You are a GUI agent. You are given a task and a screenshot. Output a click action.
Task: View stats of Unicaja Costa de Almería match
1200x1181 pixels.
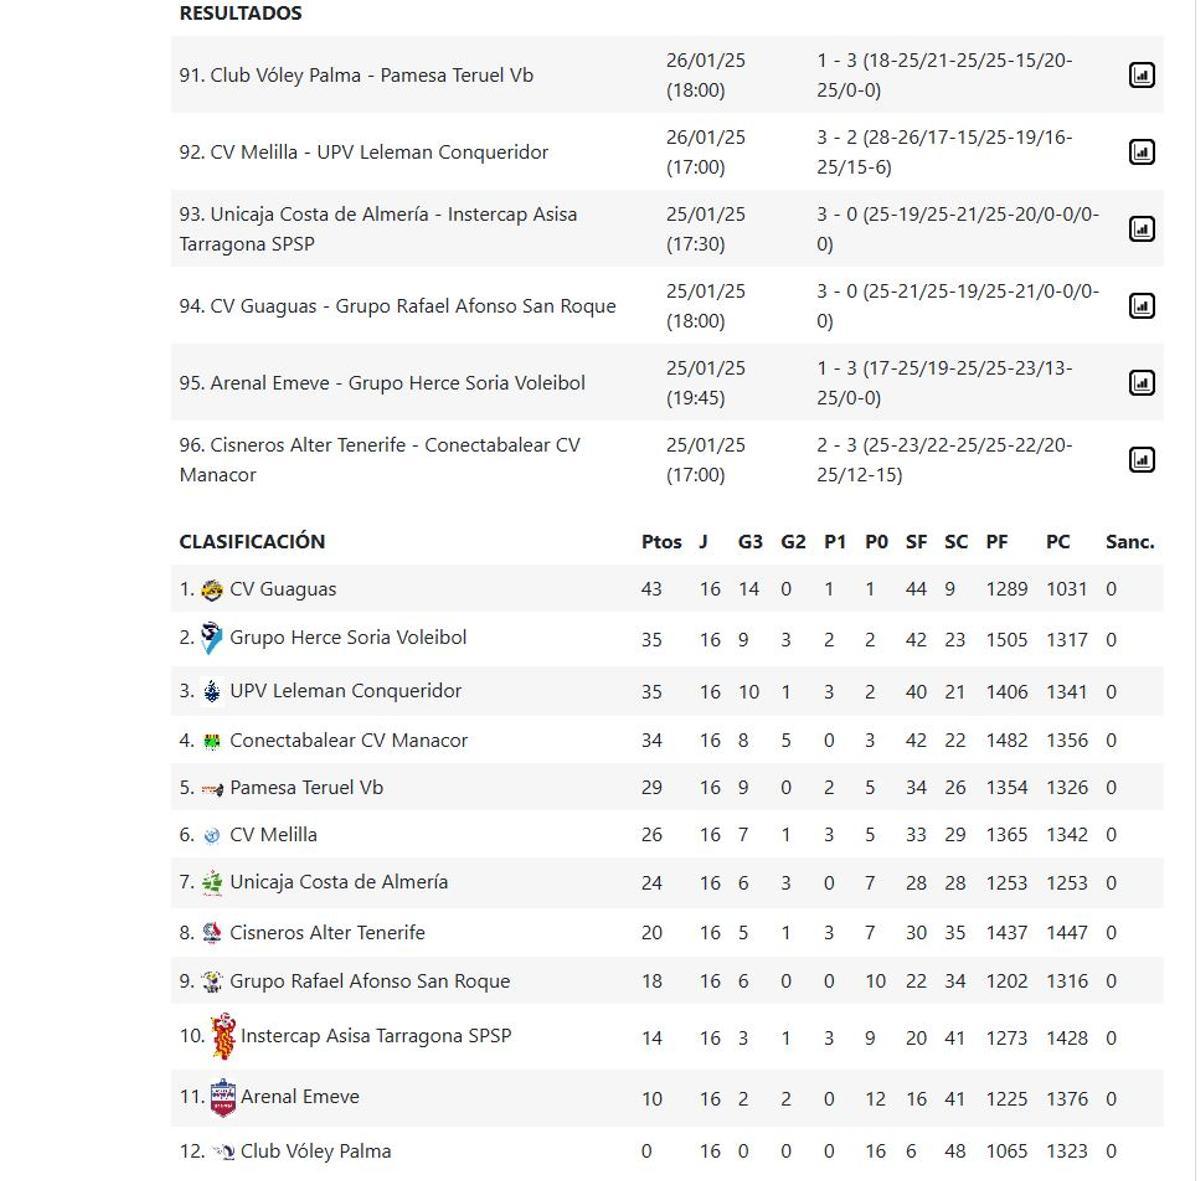point(1143,227)
